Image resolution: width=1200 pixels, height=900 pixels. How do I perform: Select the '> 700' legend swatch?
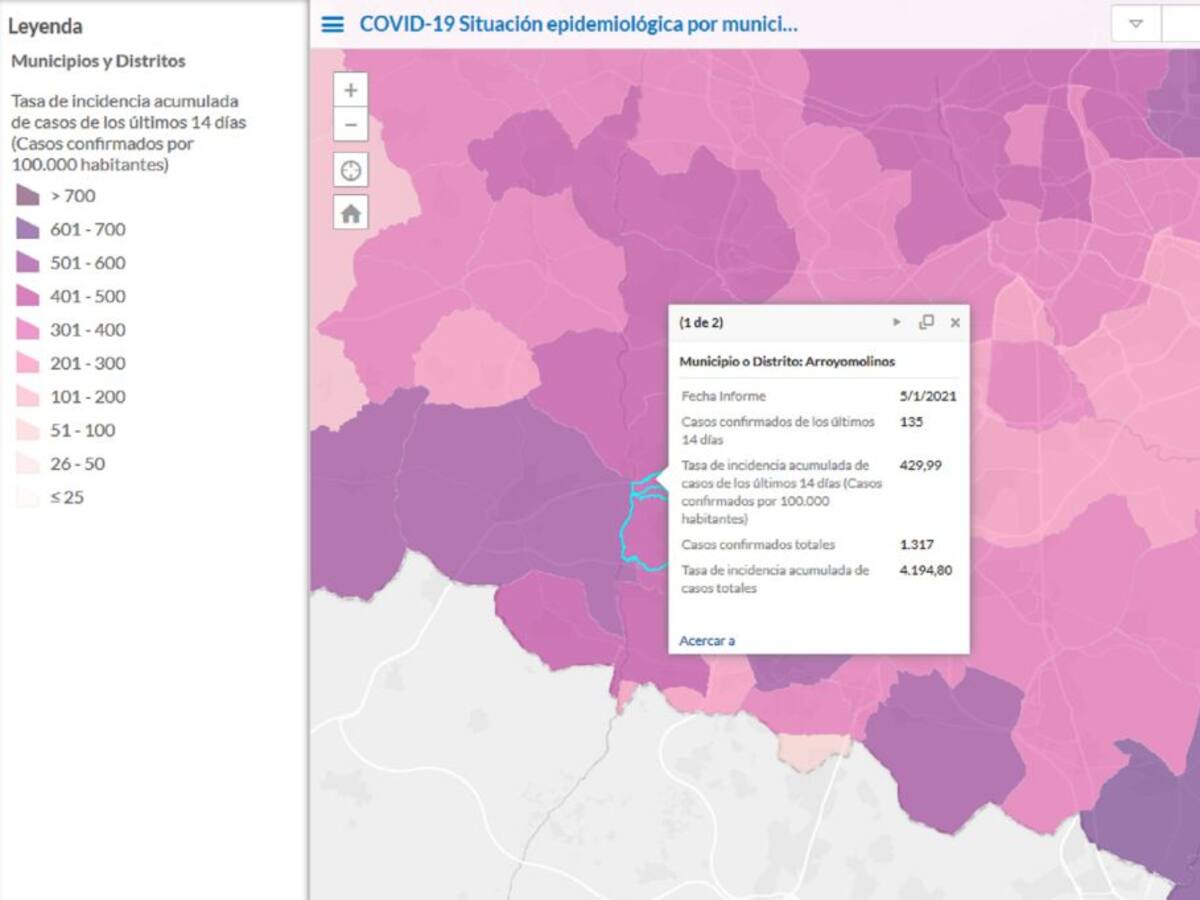click(28, 196)
